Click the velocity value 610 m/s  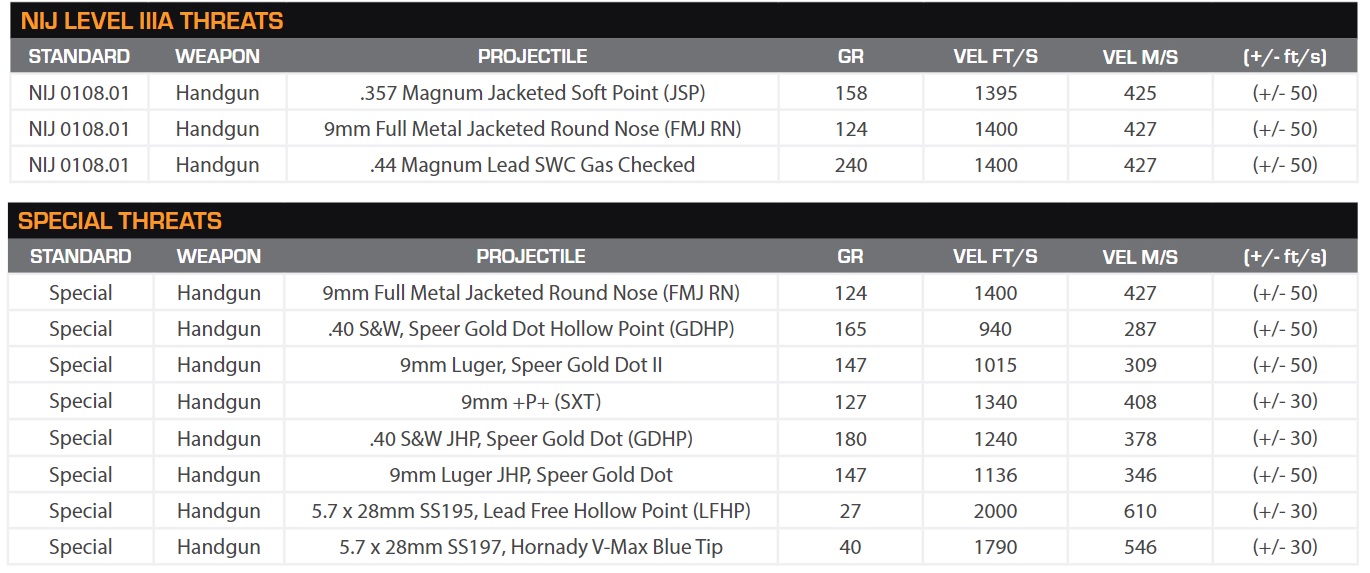[x=1140, y=511]
